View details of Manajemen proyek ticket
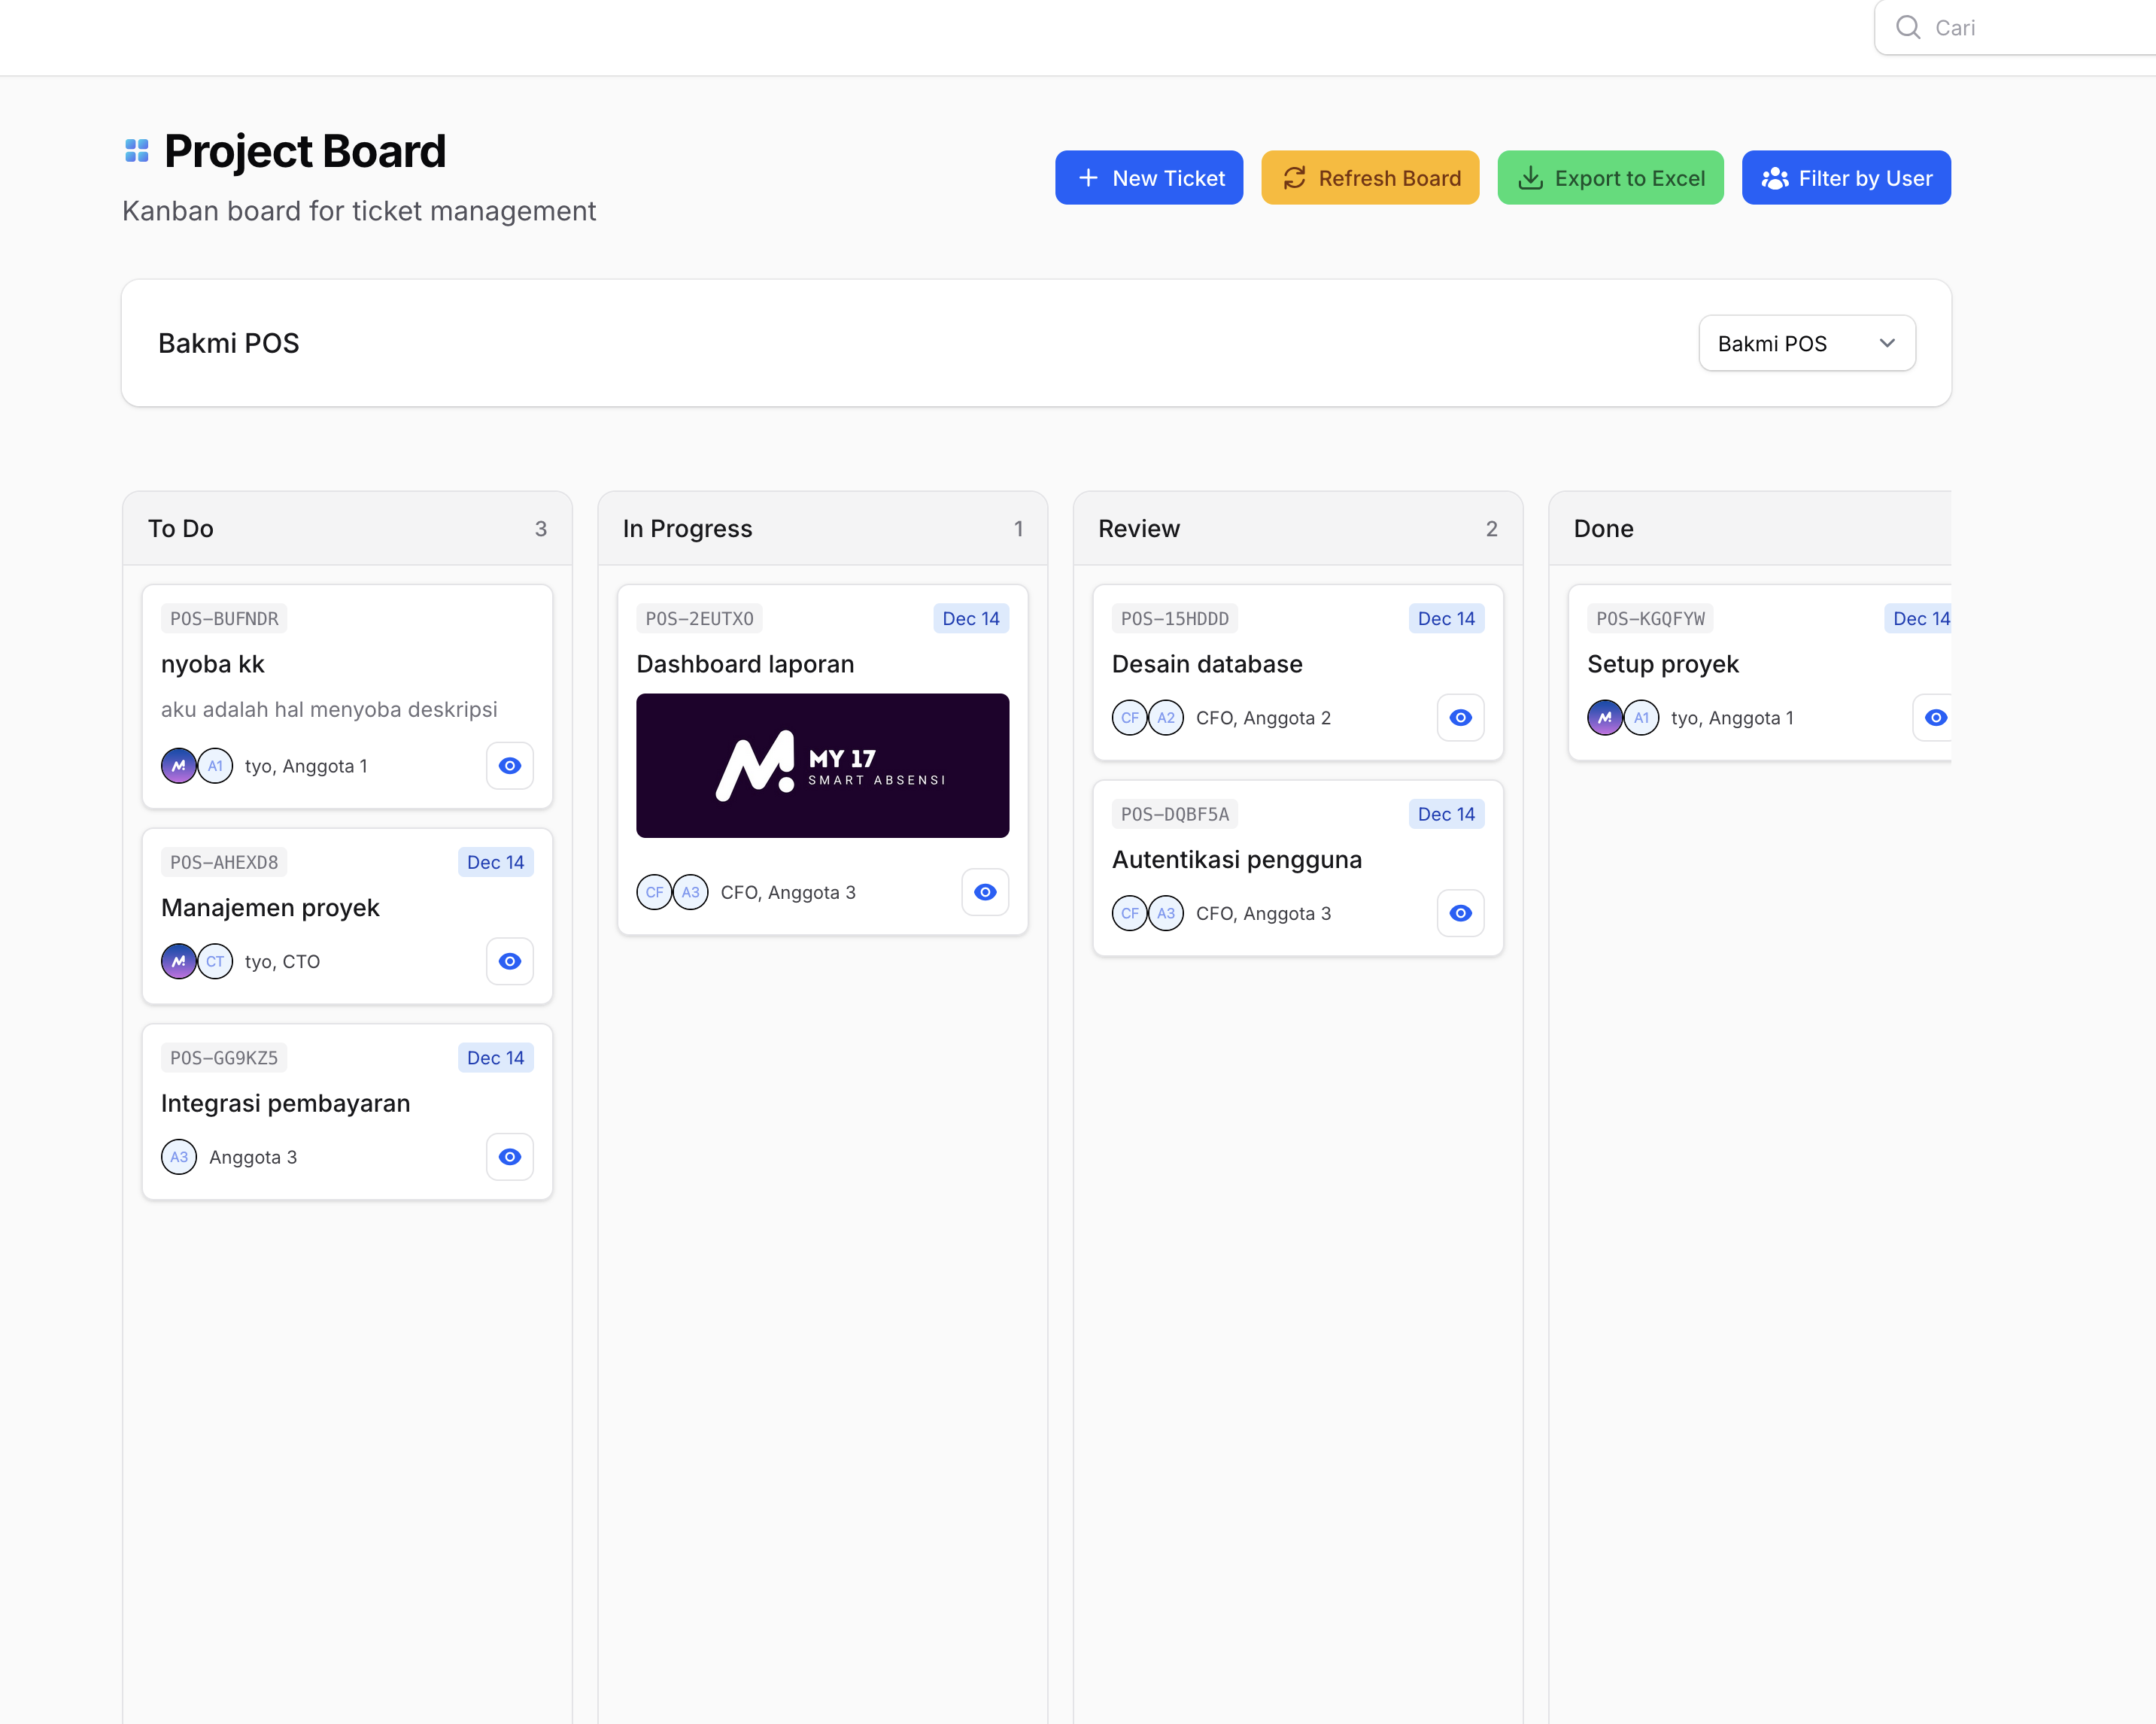 click(509, 961)
